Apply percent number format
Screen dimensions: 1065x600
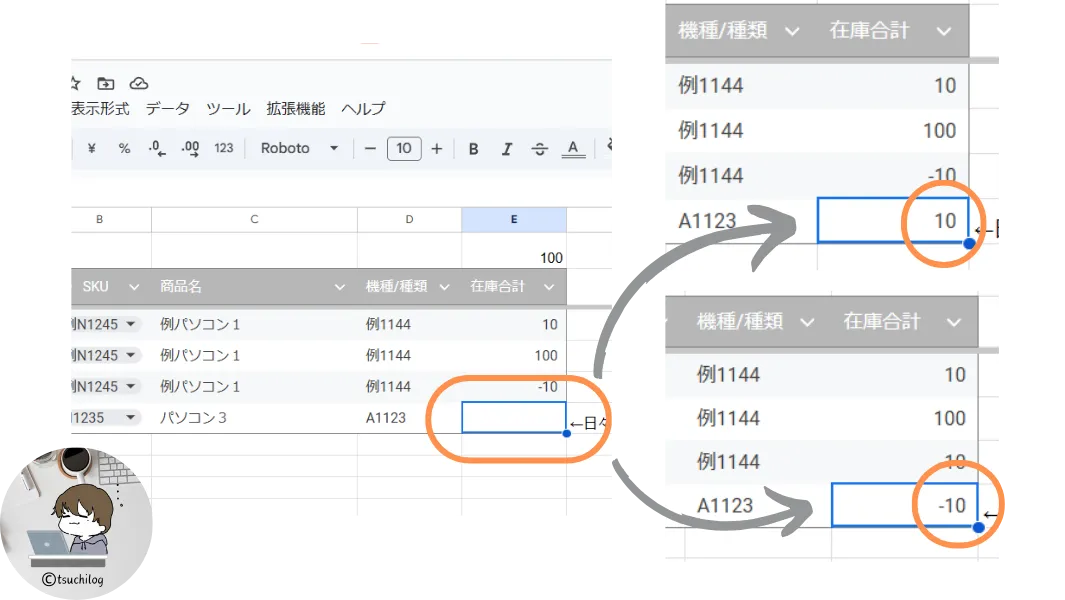coord(124,148)
